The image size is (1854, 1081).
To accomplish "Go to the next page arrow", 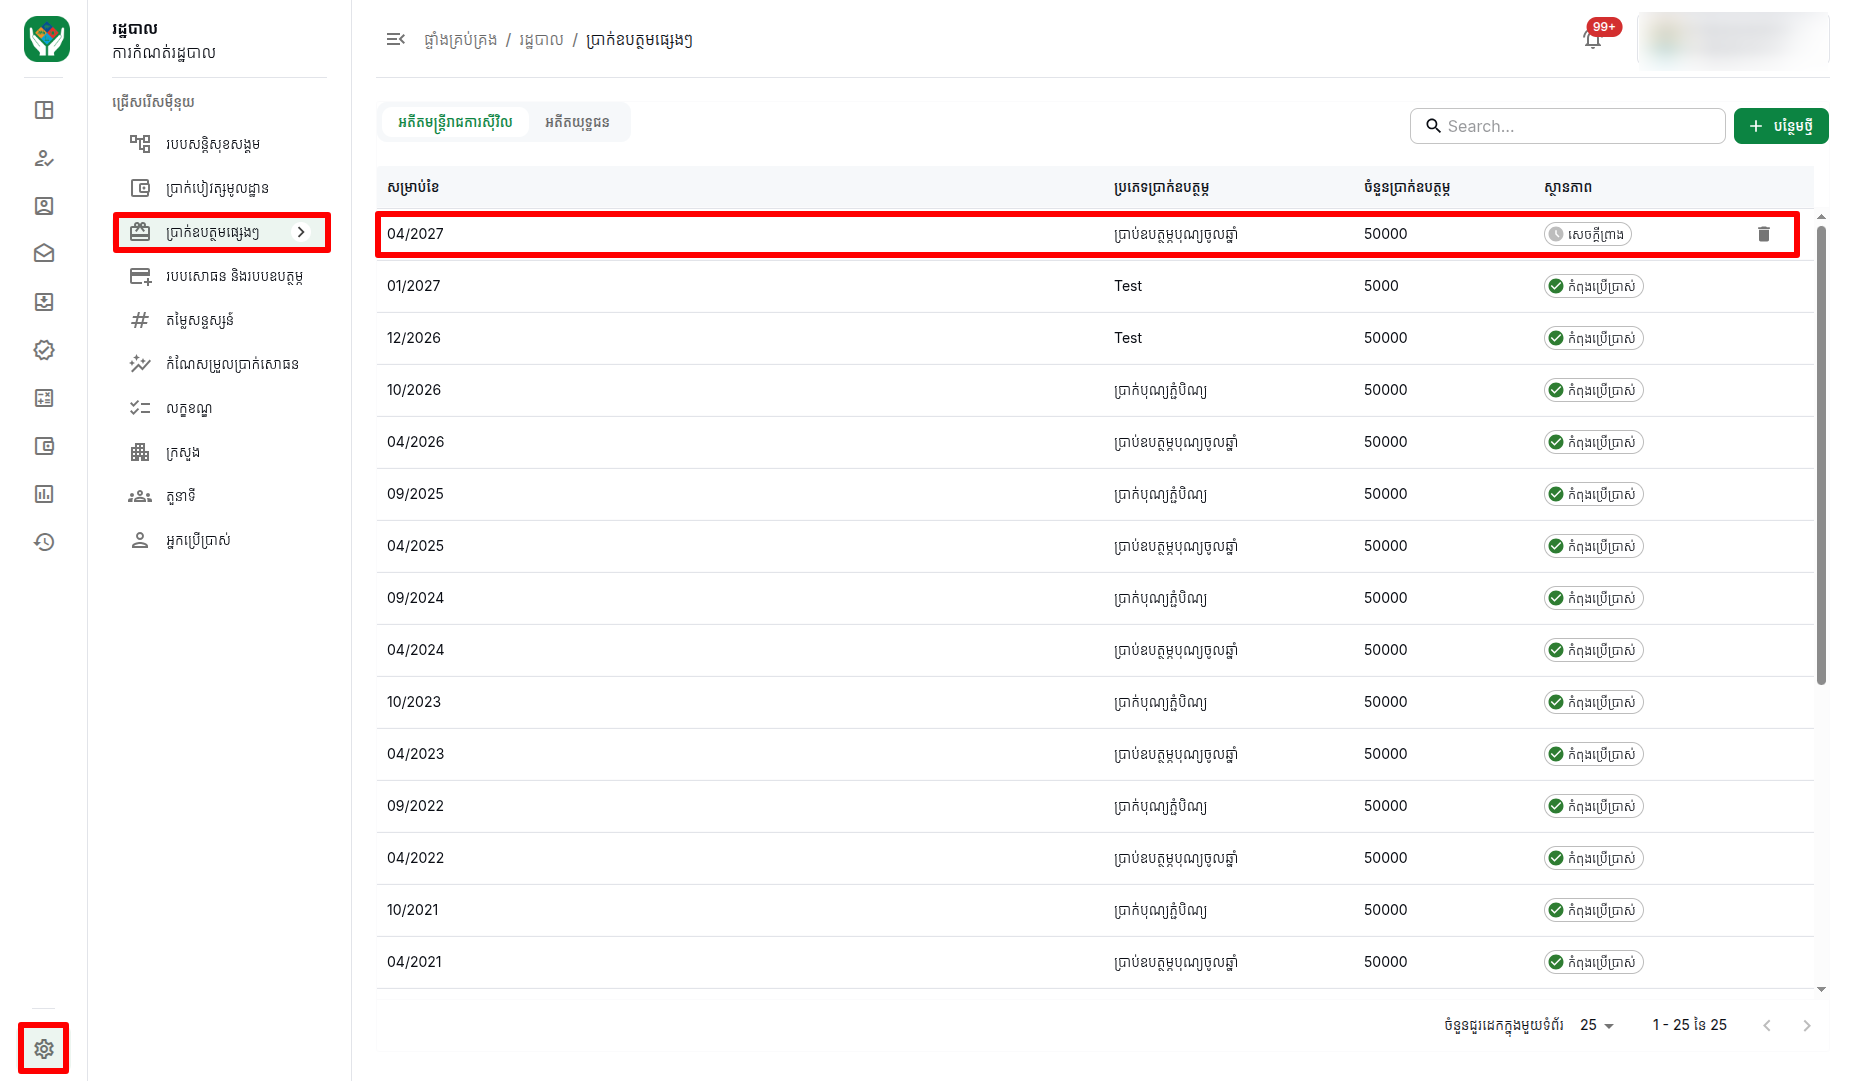I will click(x=1807, y=1025).
